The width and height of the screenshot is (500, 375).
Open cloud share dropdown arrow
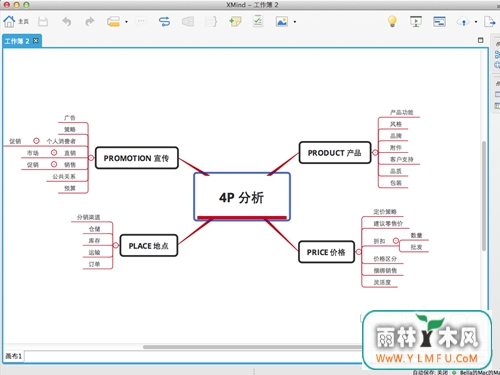click(476, 22)
